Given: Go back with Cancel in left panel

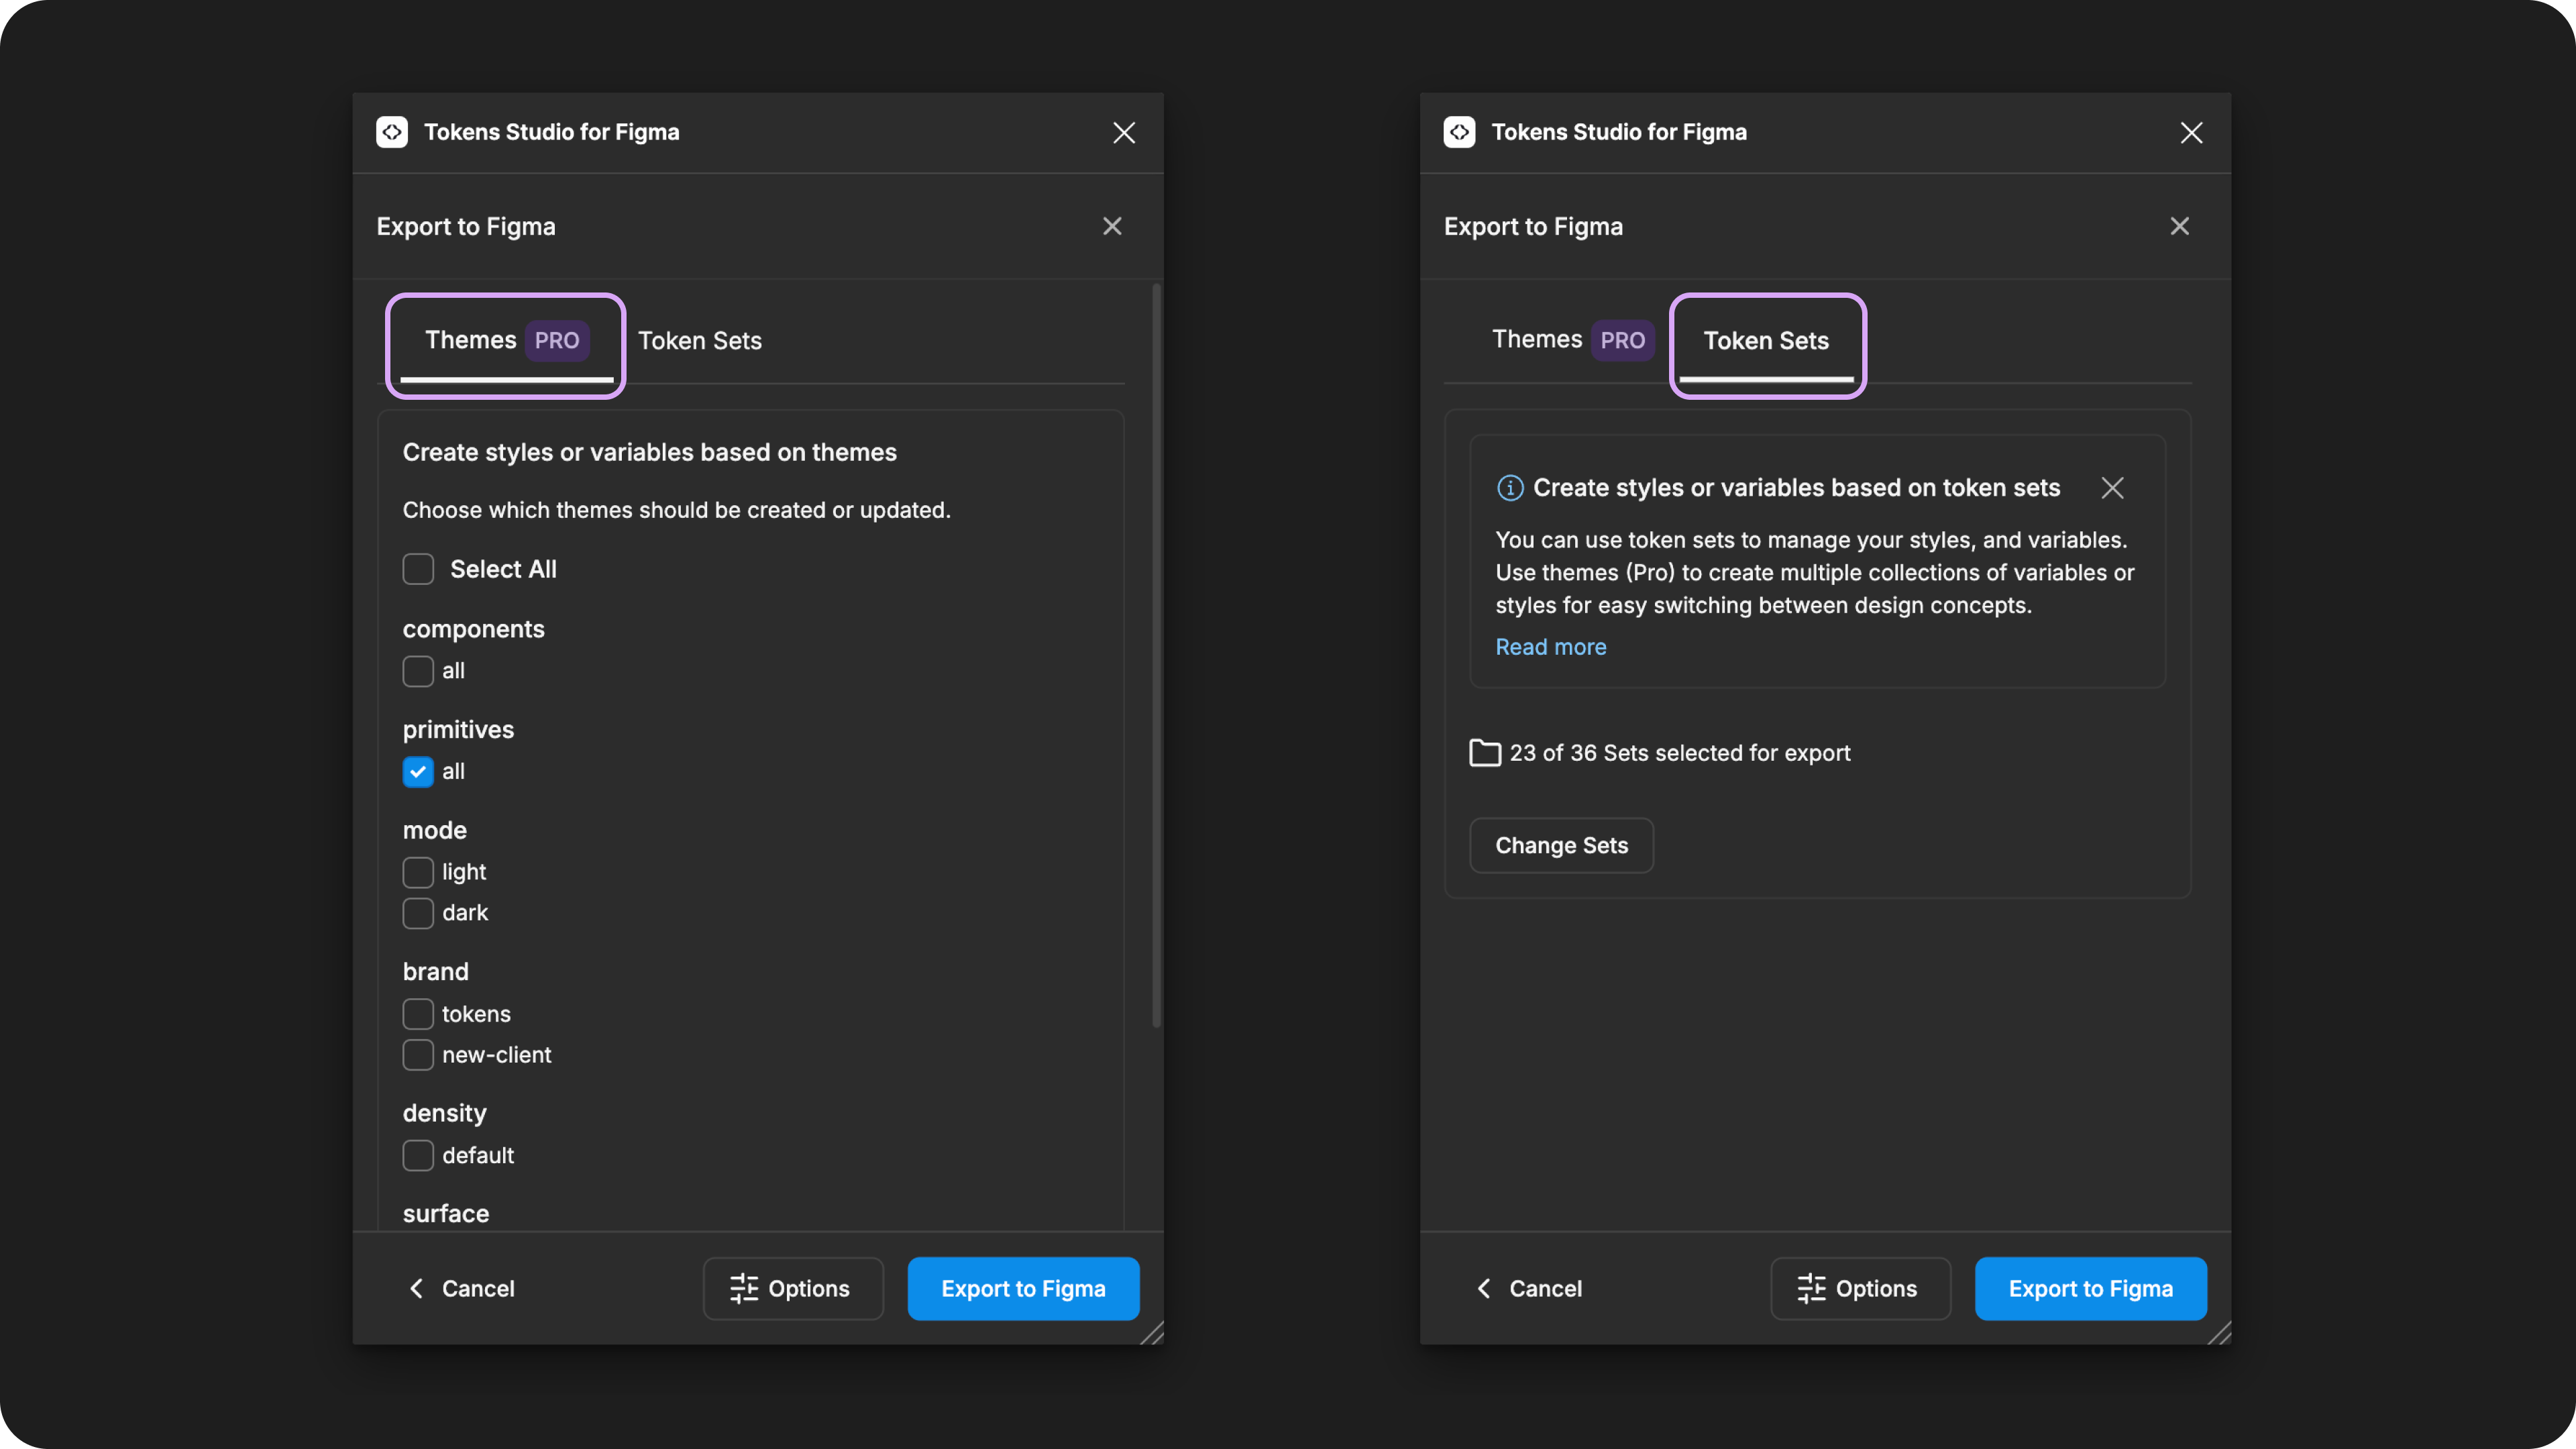Looking at the screenshot, I should (462, 1289).
